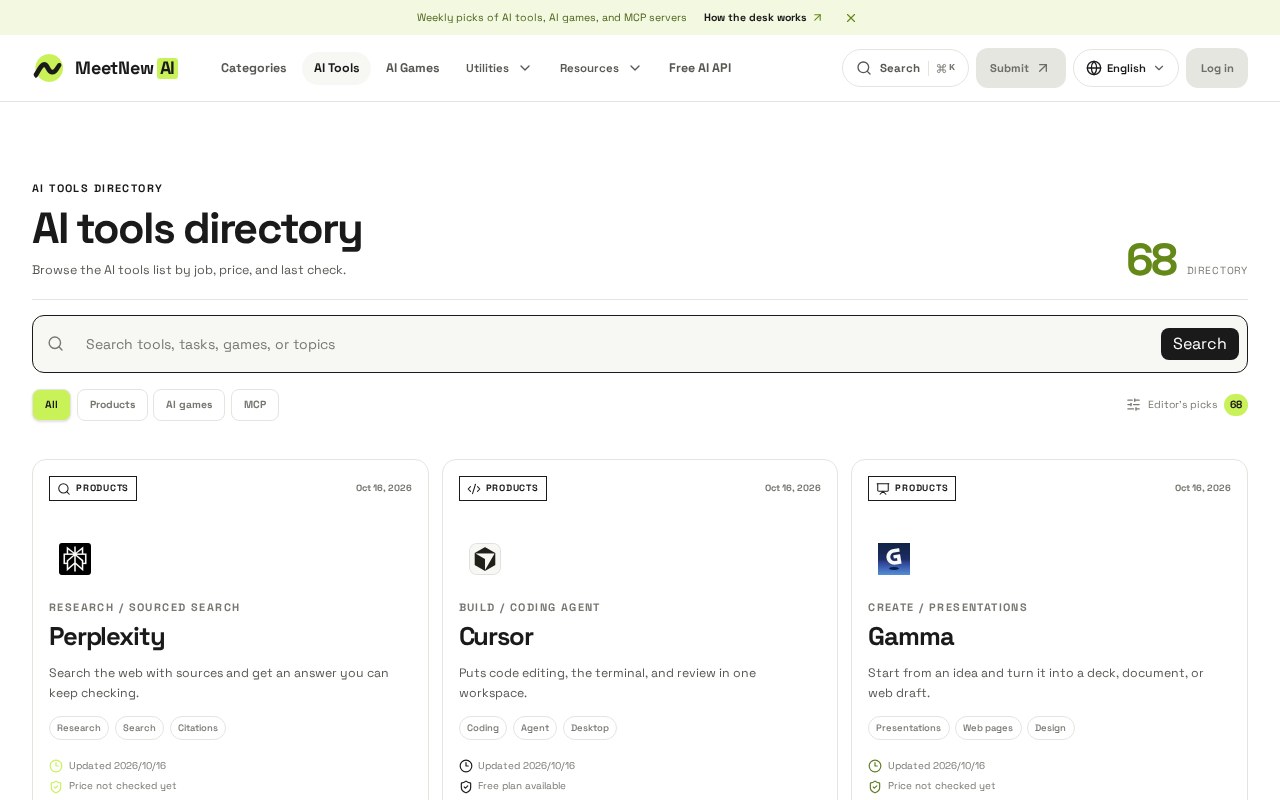Image resolution: width=1280 pixels, height=800 pixels.
Task: Open the Gamma tool title
Action: point(911,637)
